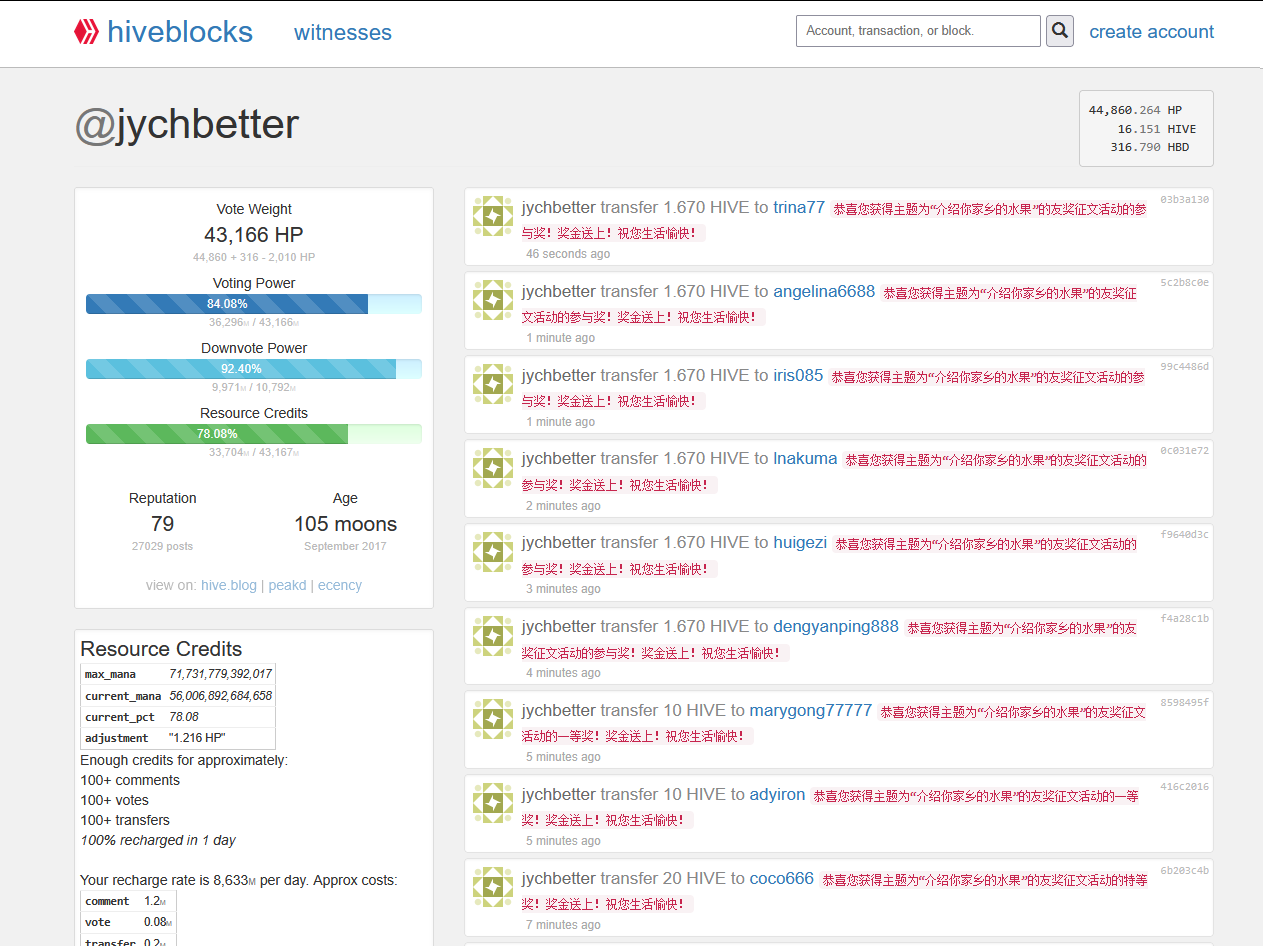Open the witnesses page
1263x946 pixels.
[343, 32]
